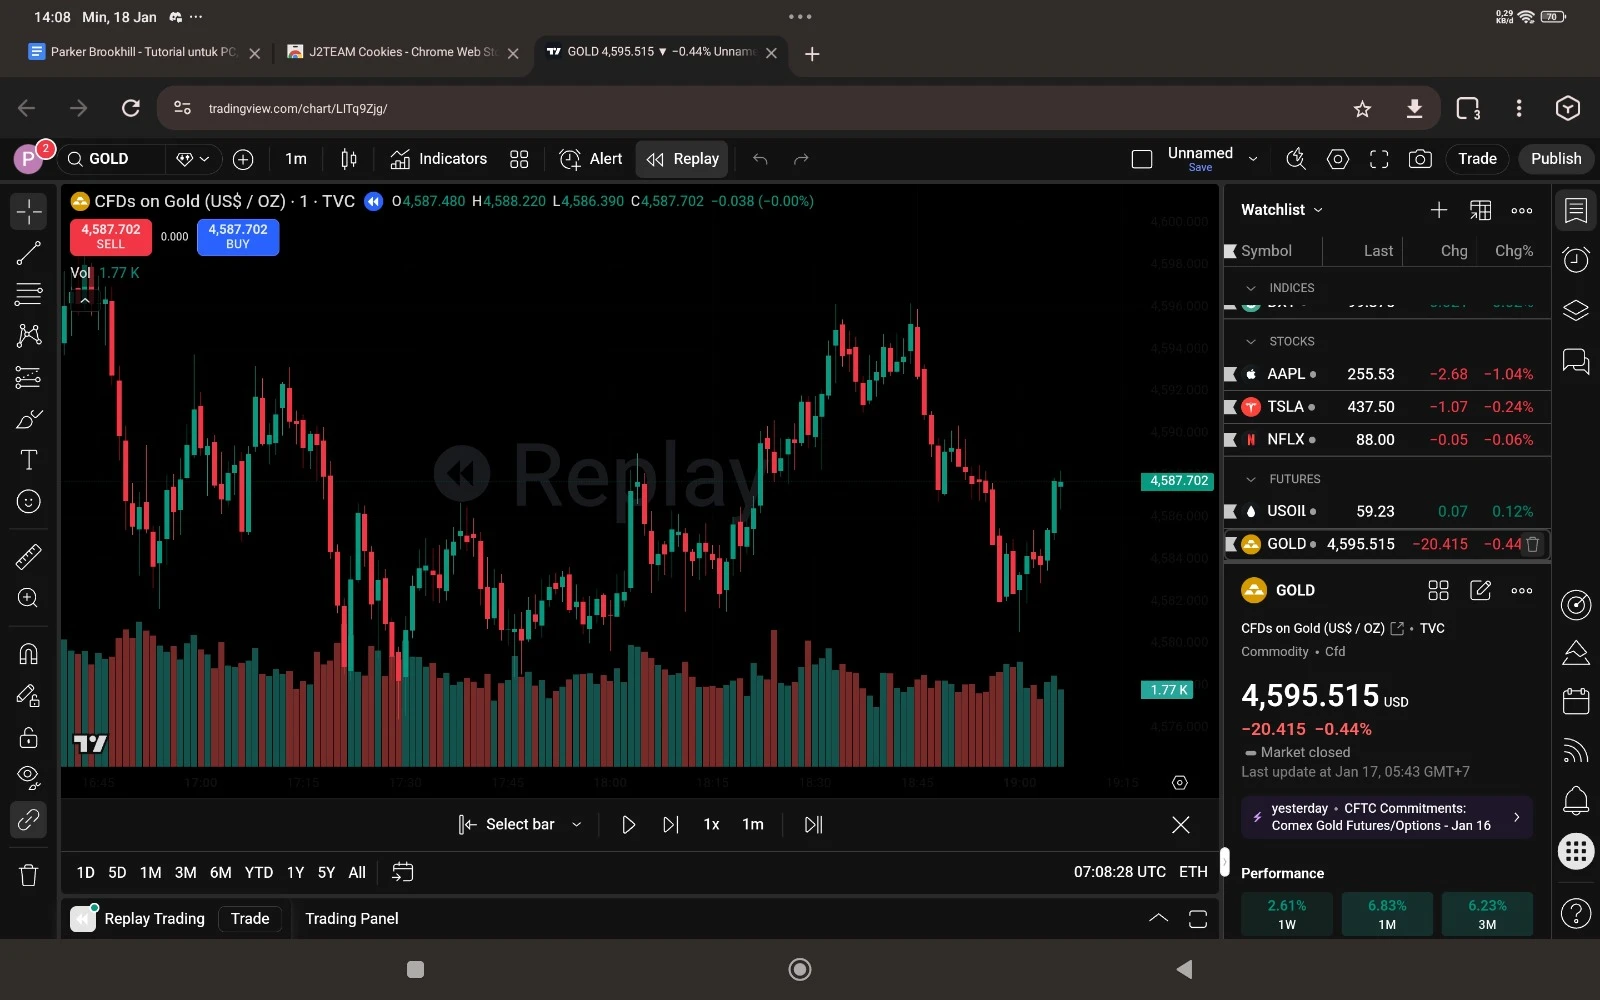1600x1000 pixels.
Task: Select the zoom in tool
Action: [x=29, y=598]
